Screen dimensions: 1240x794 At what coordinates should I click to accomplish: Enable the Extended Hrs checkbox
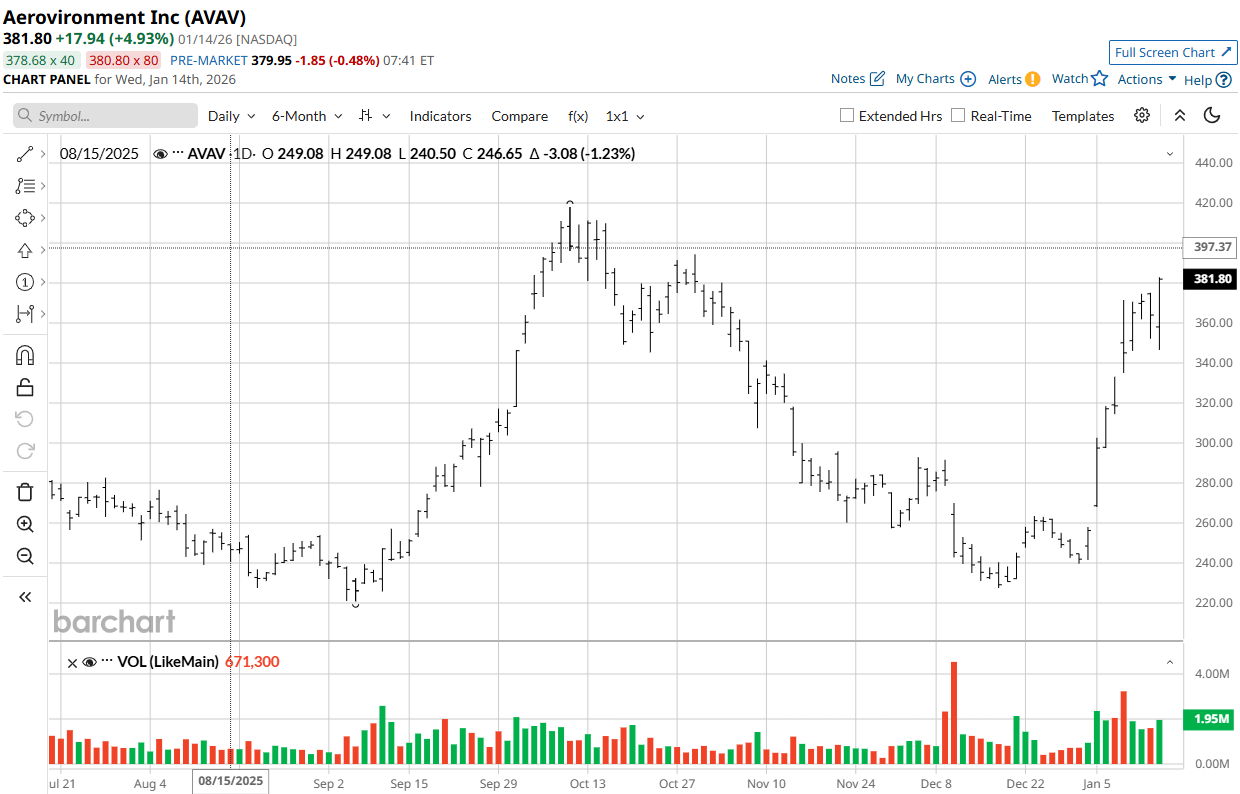tap(847, 116)
